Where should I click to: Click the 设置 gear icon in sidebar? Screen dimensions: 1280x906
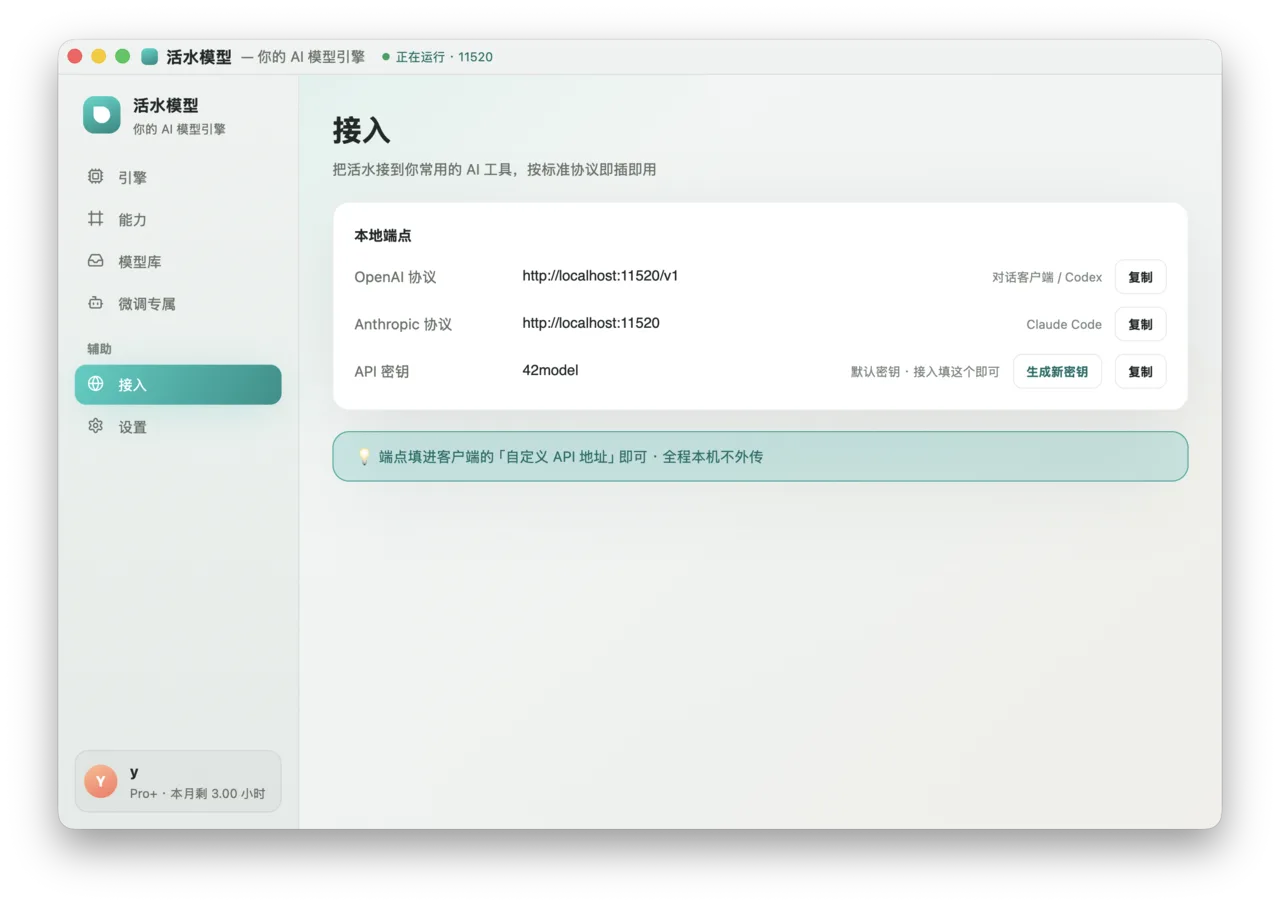click(x=95, y=426)
